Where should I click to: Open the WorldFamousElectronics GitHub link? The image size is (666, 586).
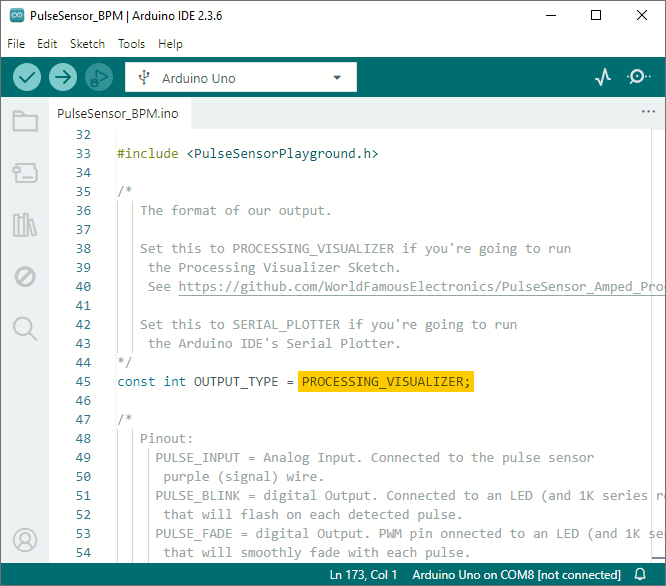click(420, 287)
